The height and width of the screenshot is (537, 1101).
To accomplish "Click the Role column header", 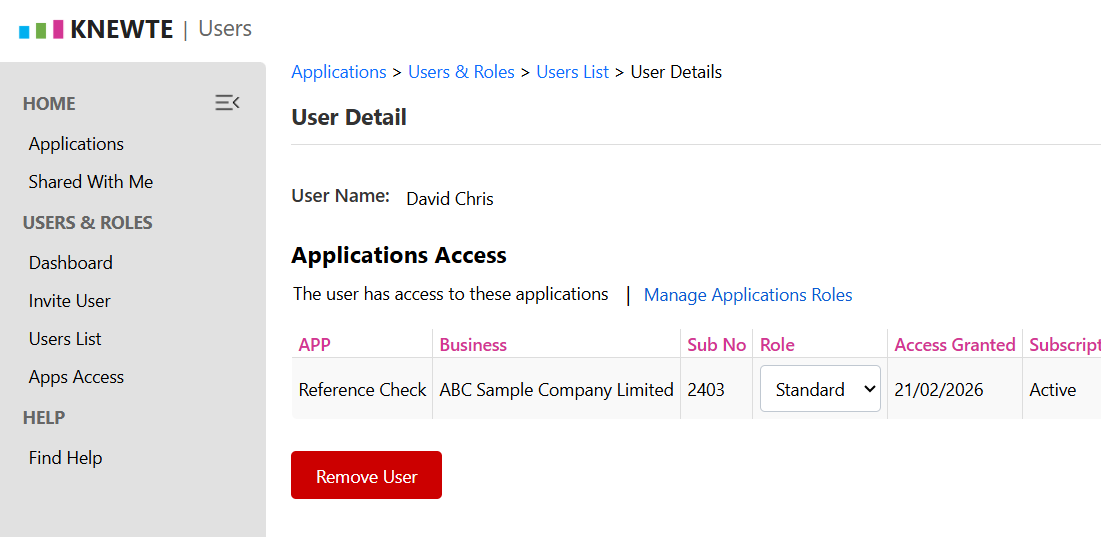I will [x=777, y=345].
